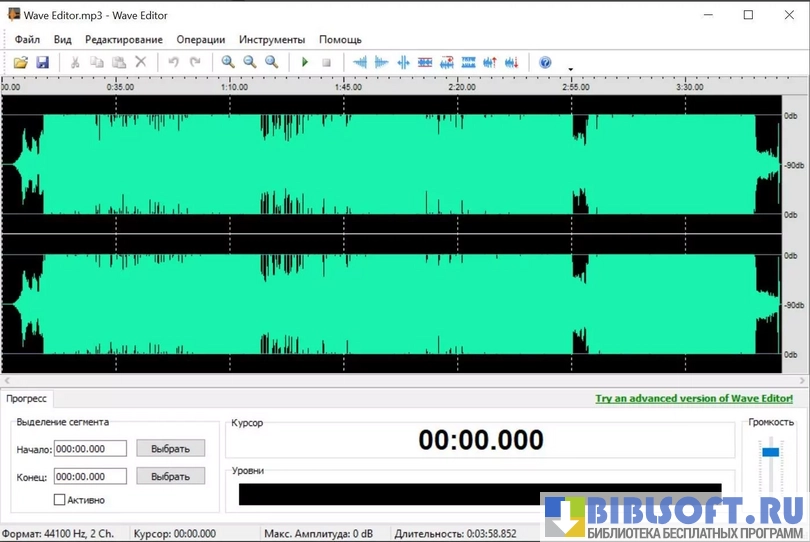This screenshot has height=542, width=810.
Task: Click the Zoom In magnifier icon
Action: pos(228,62)
